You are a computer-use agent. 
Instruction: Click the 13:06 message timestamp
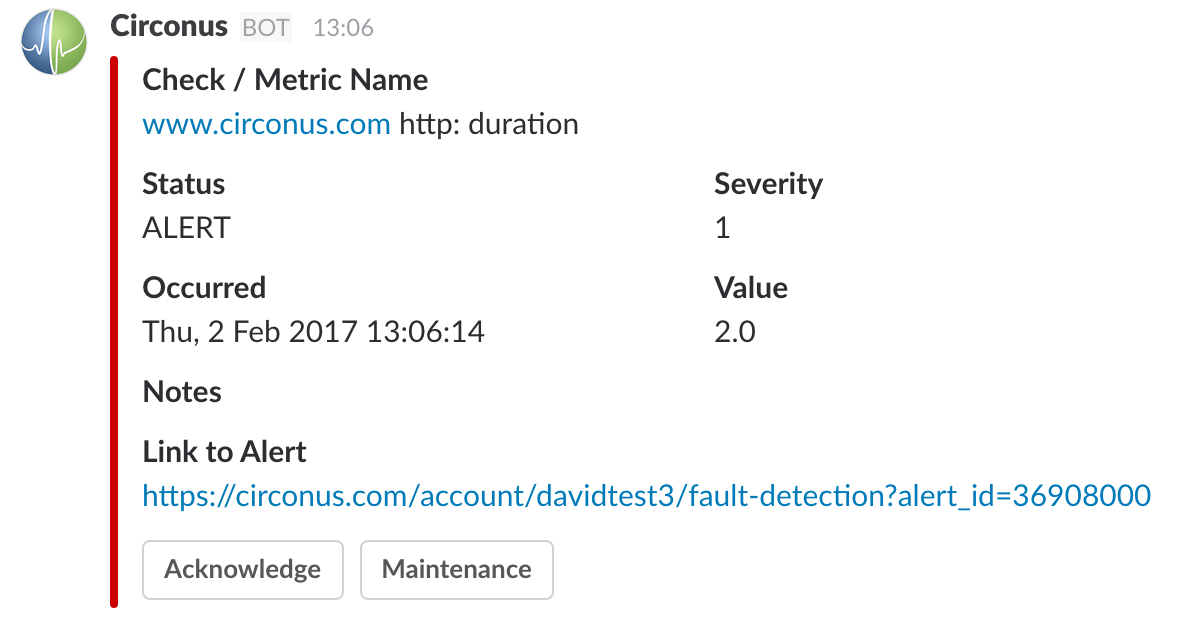[343, 28]
